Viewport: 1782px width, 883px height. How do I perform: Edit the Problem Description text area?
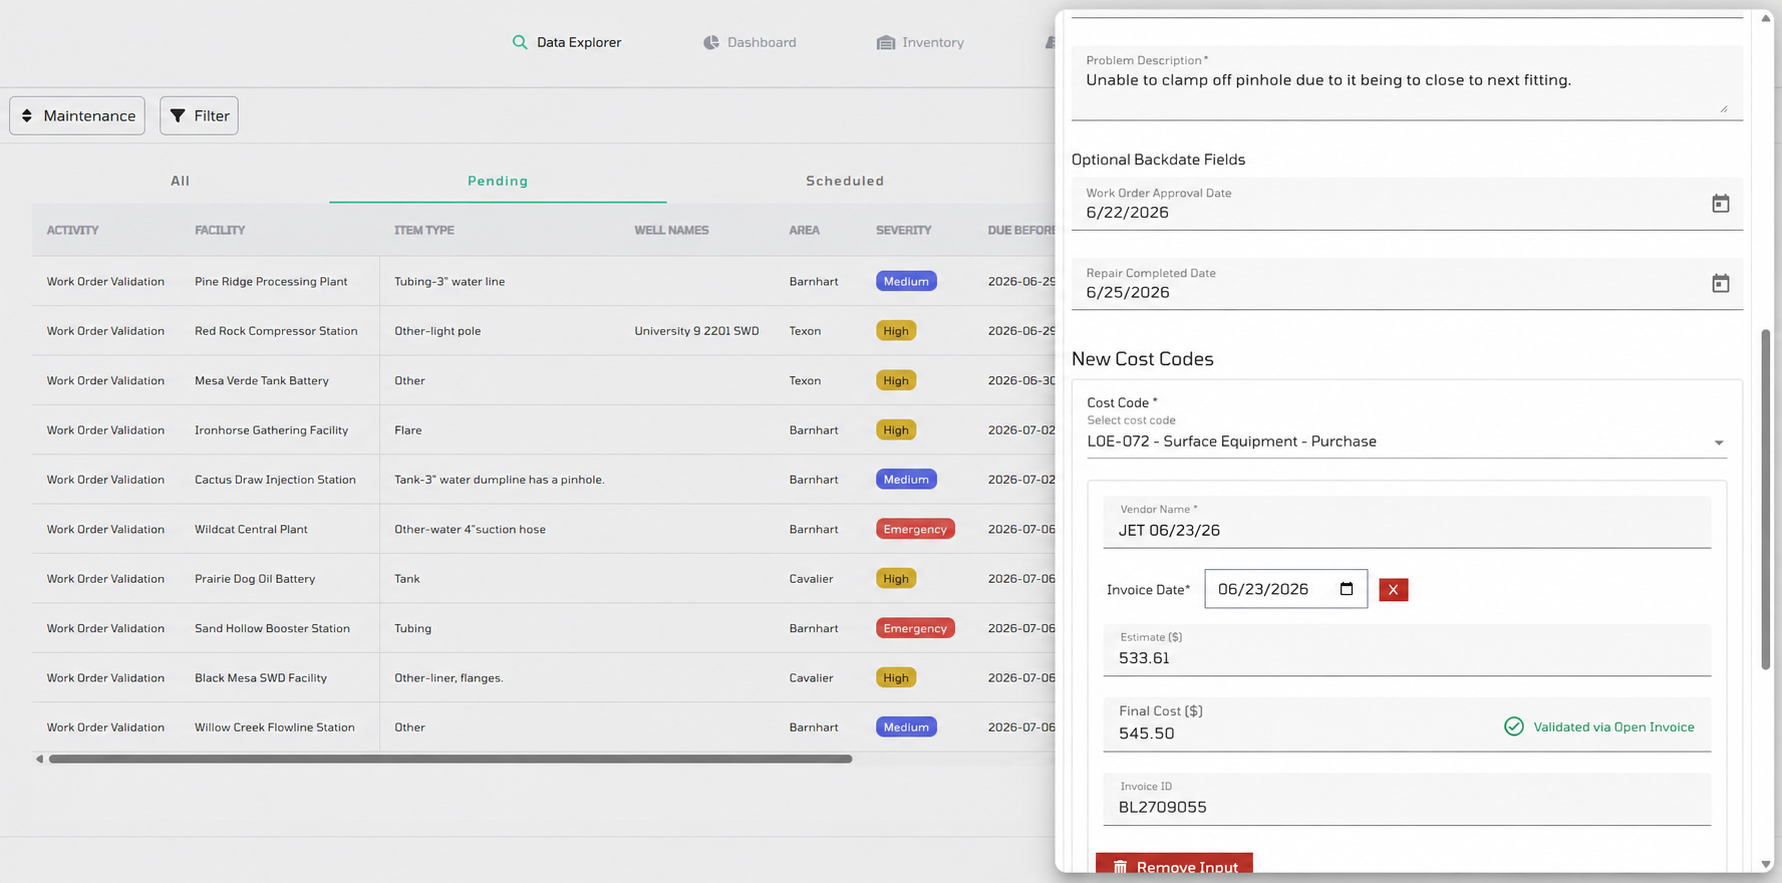click(x=1407, y=82)
